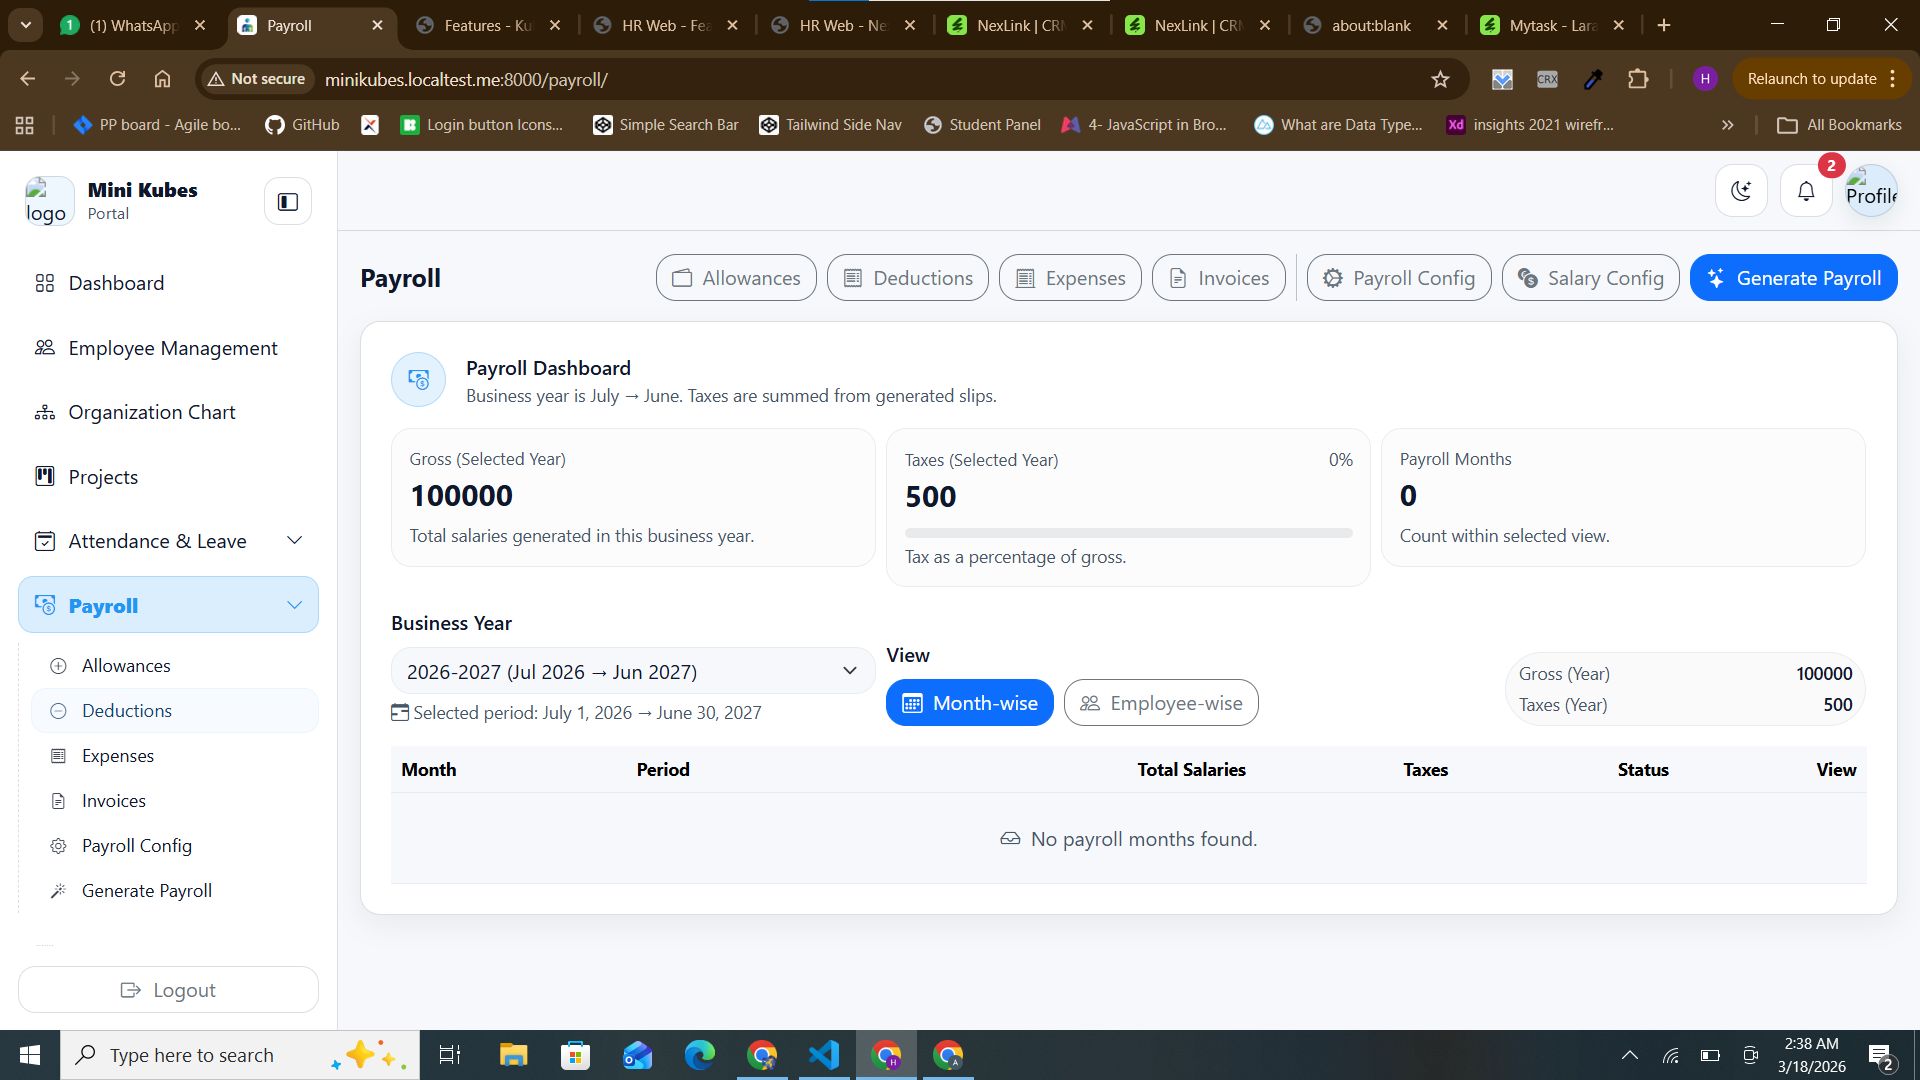This screenshot has height=1080, width=1920.
Task: Collapse Payroll sidebar section chevron
Action: pos(295,605)
